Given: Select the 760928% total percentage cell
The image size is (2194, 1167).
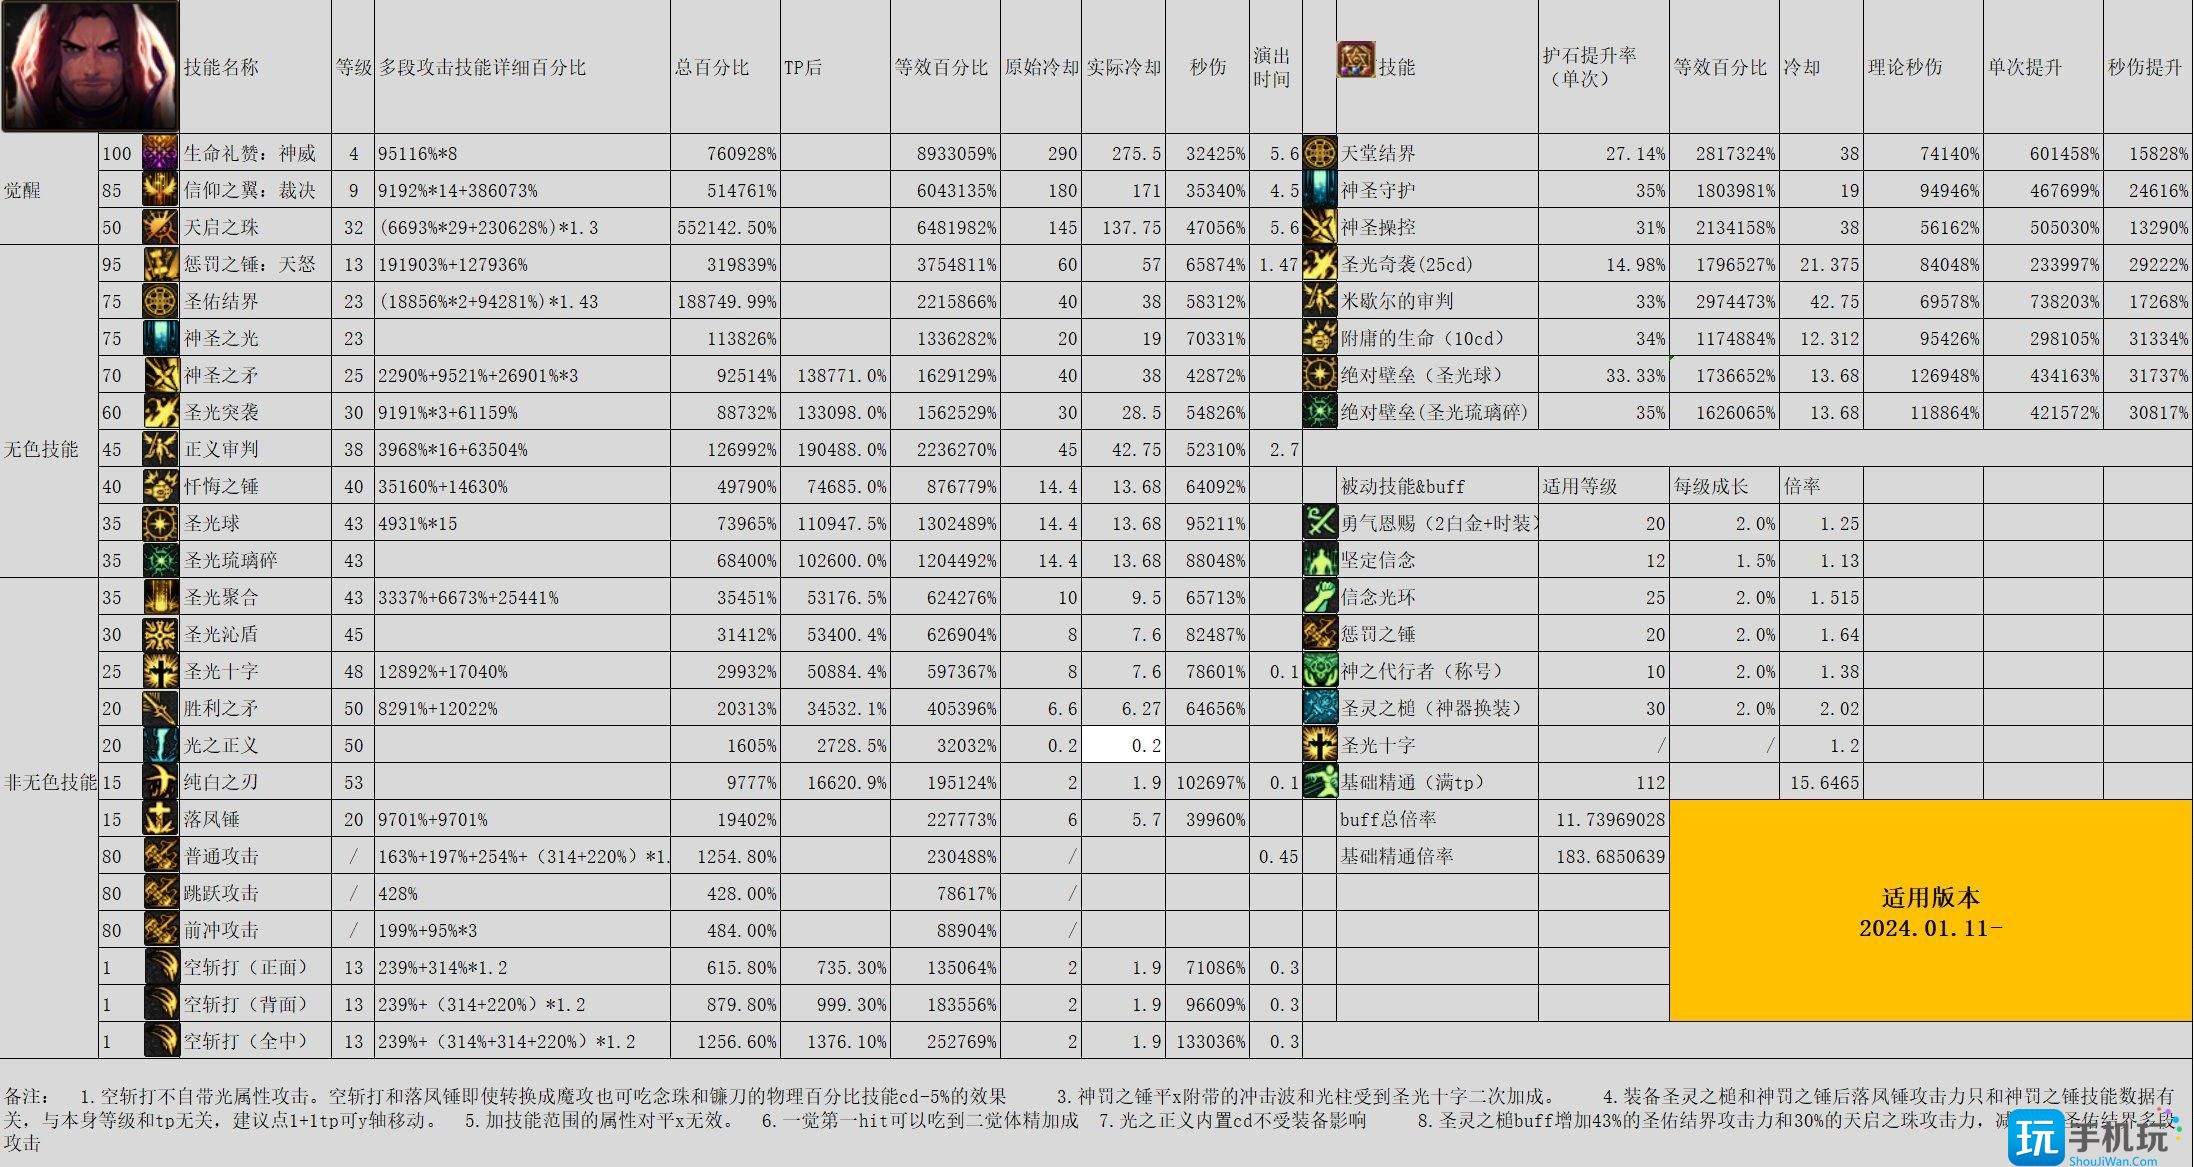Looking at the screenshot, I should pyautogui.click(x=727, y=153).
